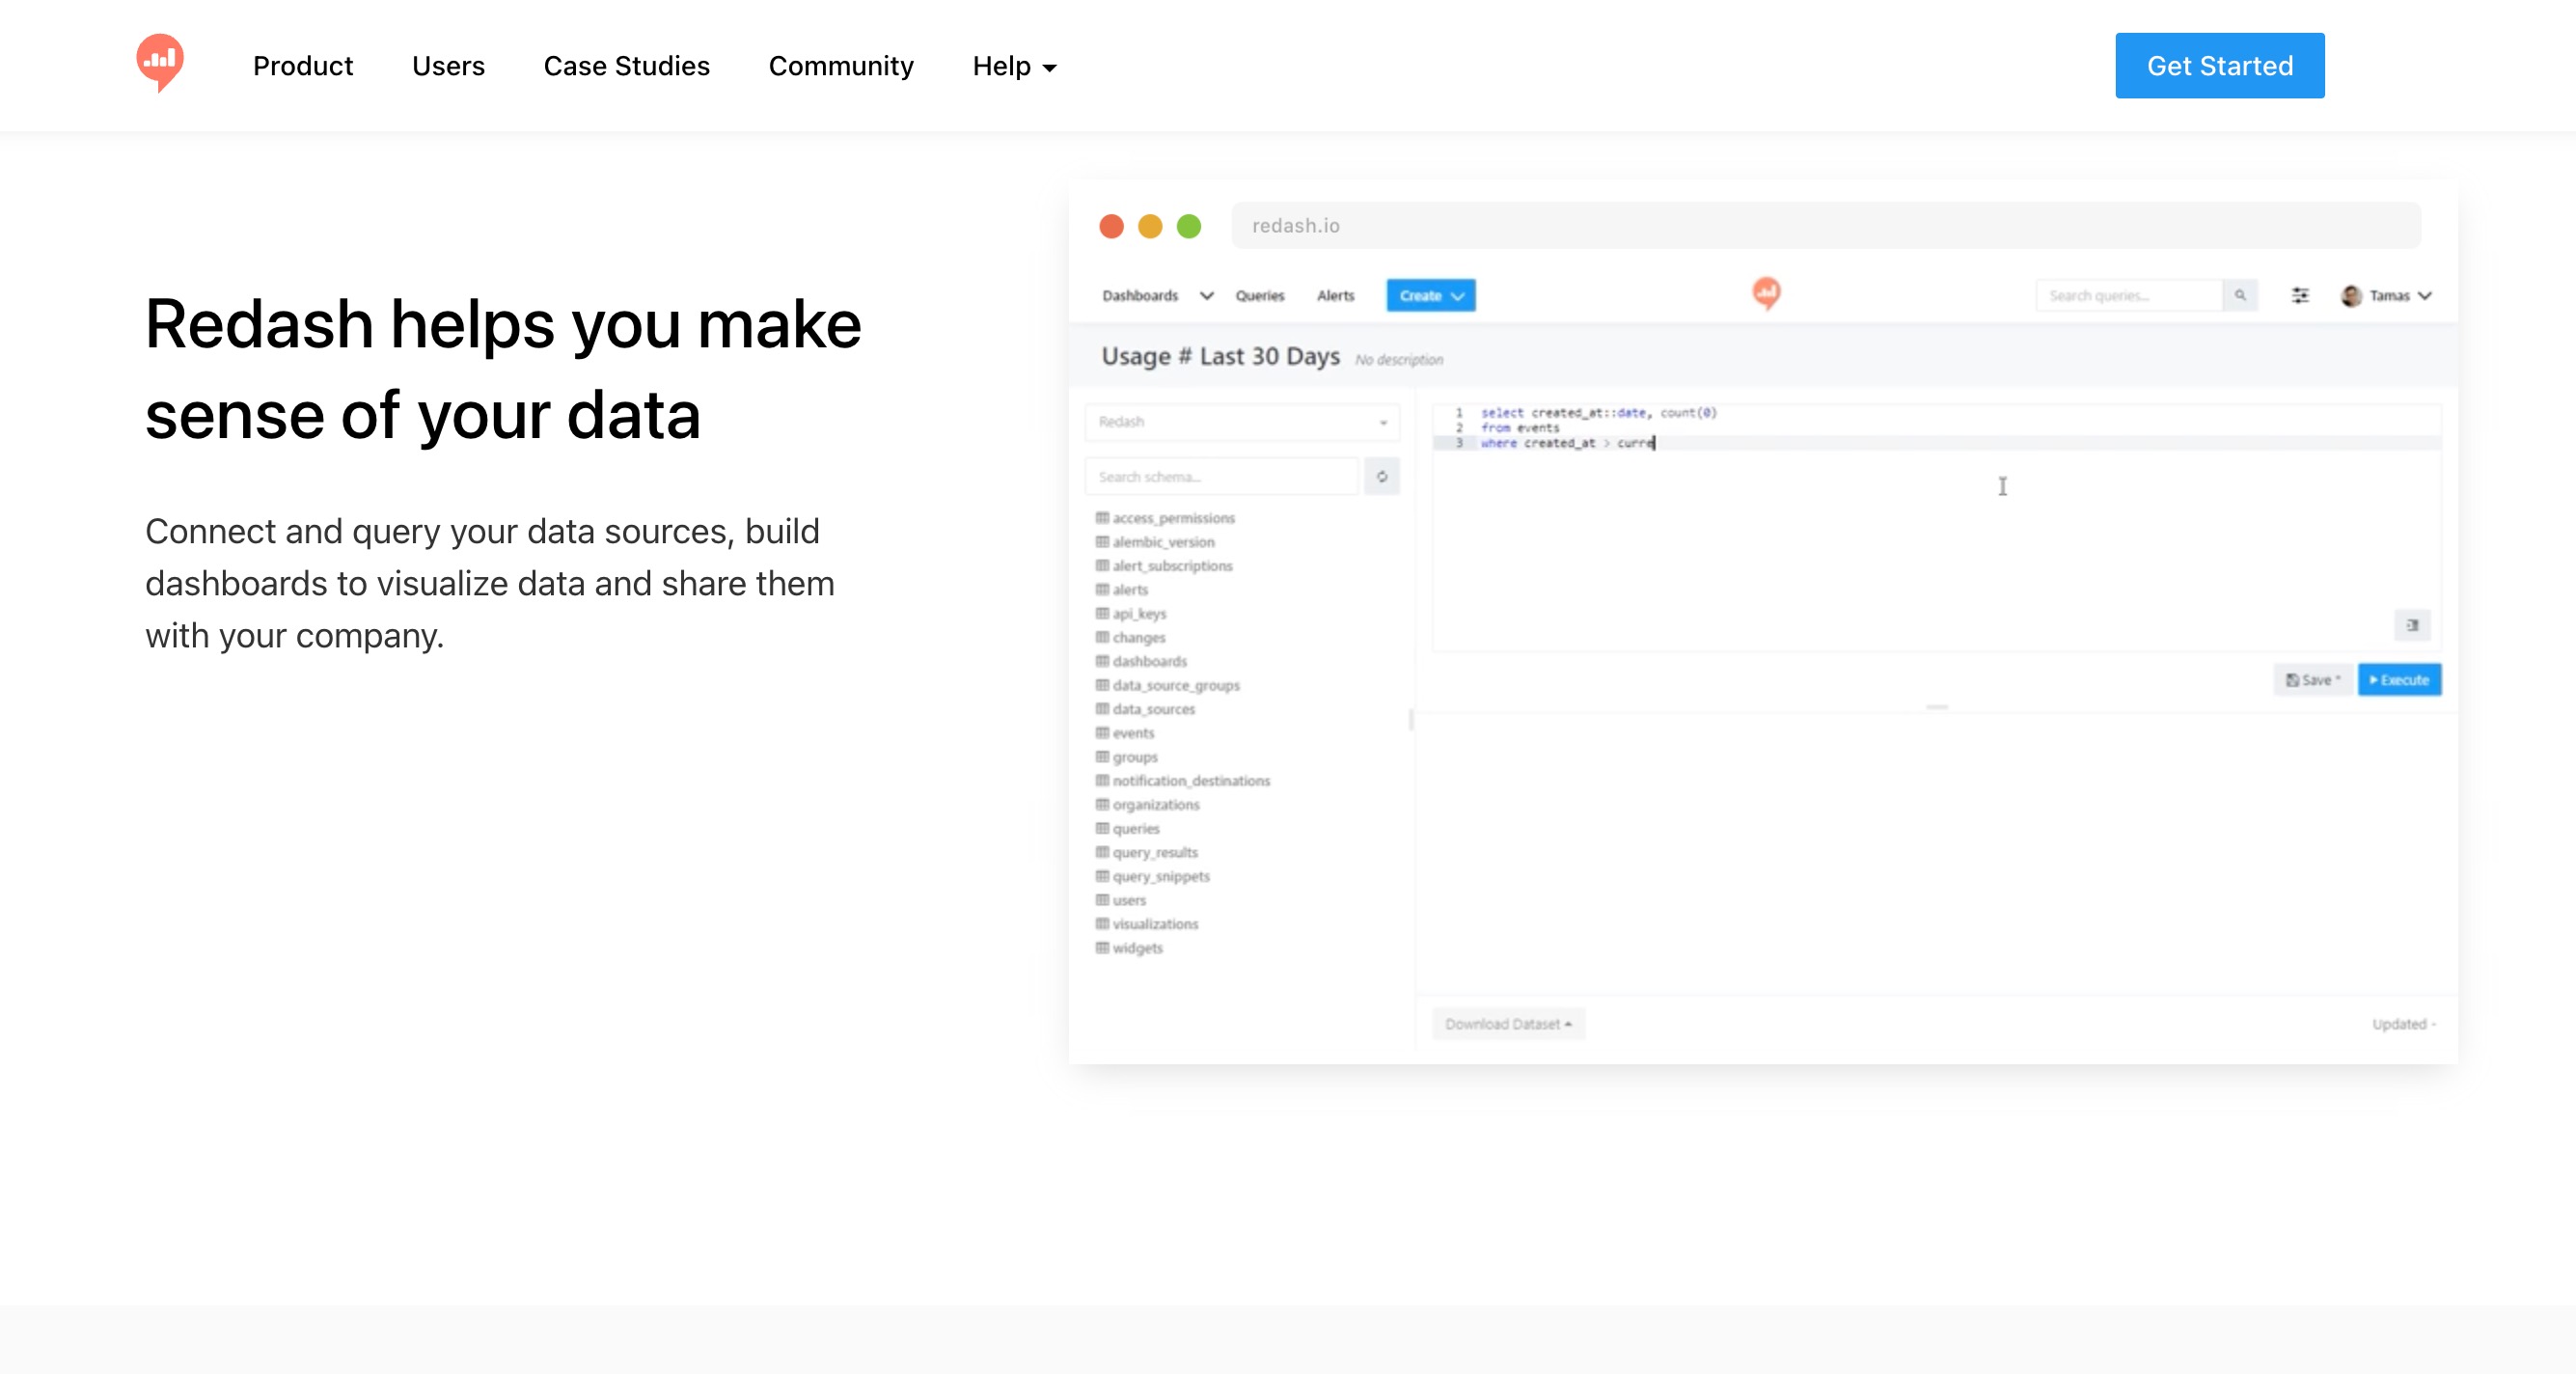Select the events table
Image resolution: width=2576 pixels, height=1374 pixels.
point(1133,733)
